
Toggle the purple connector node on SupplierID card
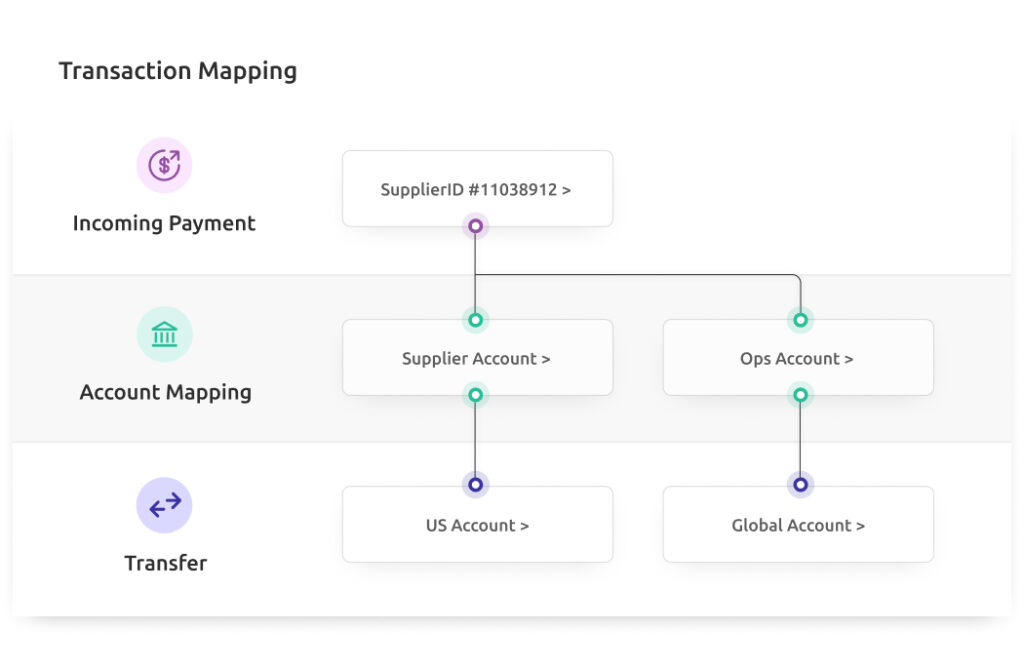coord(475,226)
